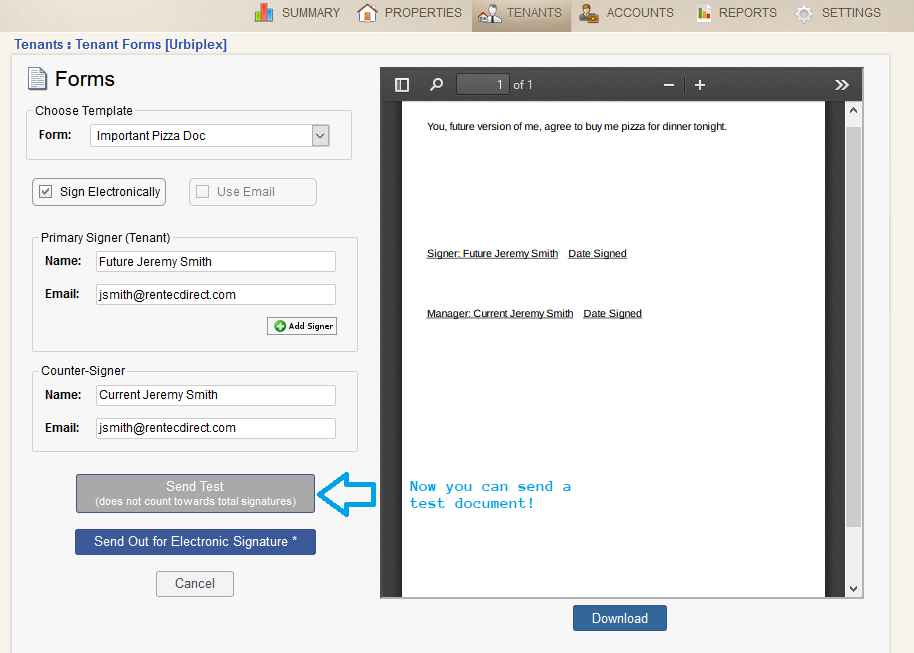Screen dimensions: 914x653
Task: Go to the Accounts tab
Action: 627,14
